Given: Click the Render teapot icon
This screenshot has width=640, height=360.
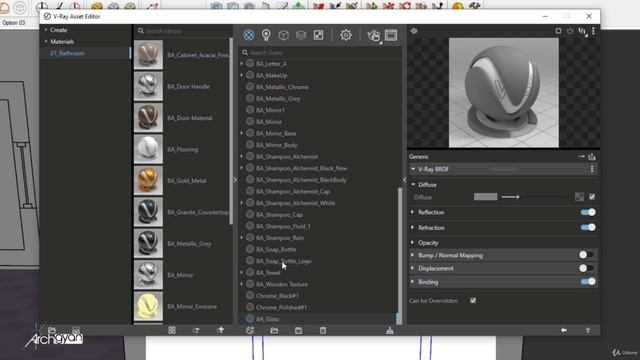Looking at the screenshot, I should click(373, 36).
